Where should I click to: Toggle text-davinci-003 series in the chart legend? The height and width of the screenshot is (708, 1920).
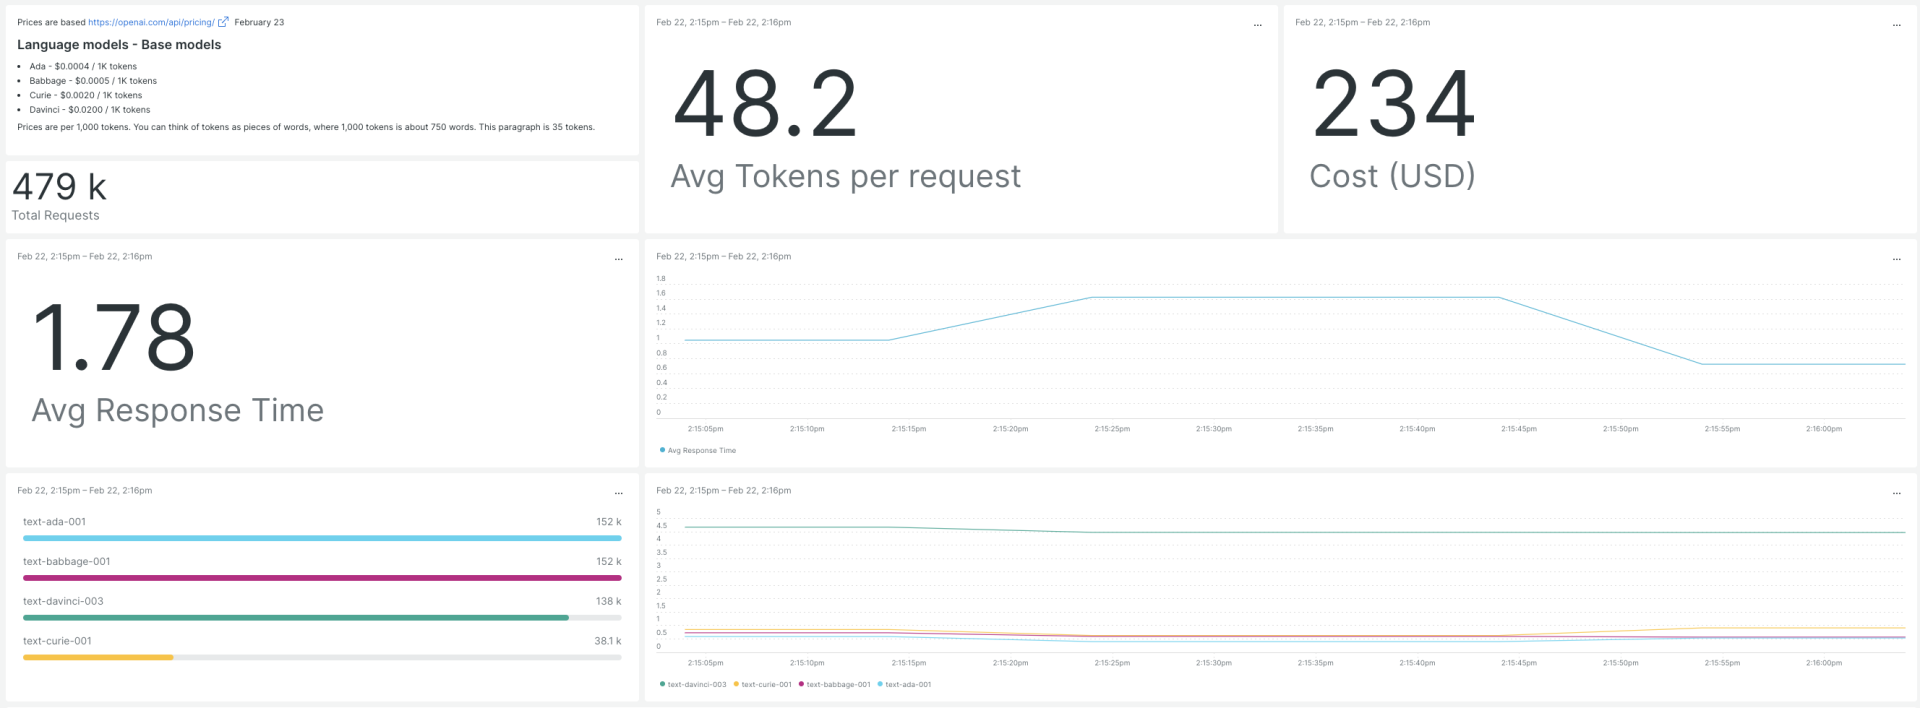click(x=696, y=685)
